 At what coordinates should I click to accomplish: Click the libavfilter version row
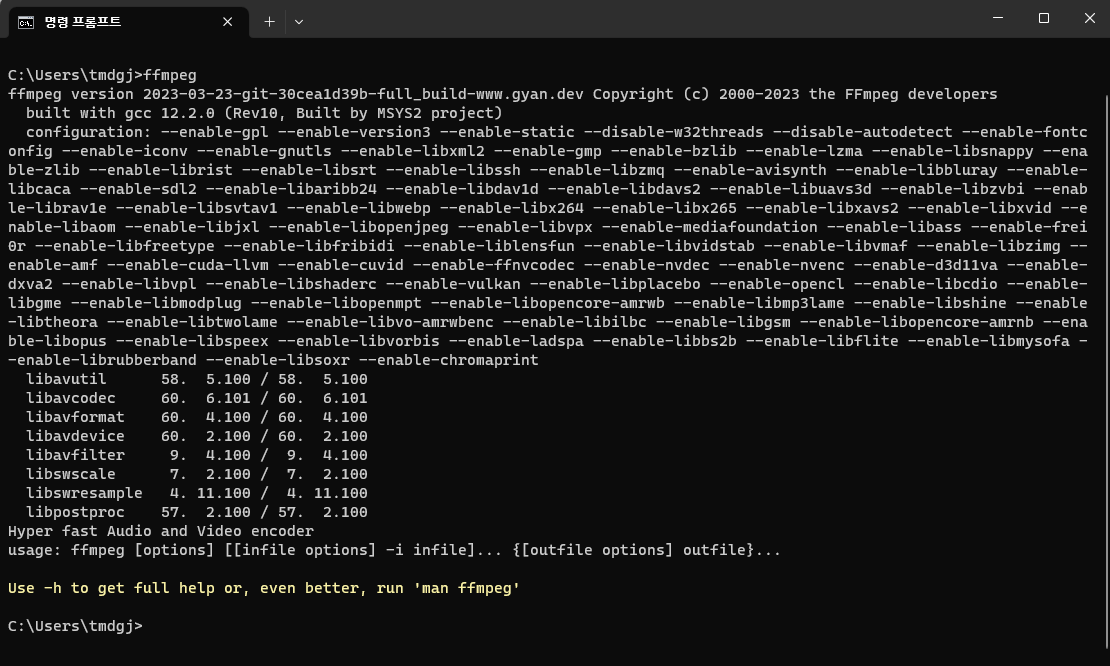tap(197, 455)
